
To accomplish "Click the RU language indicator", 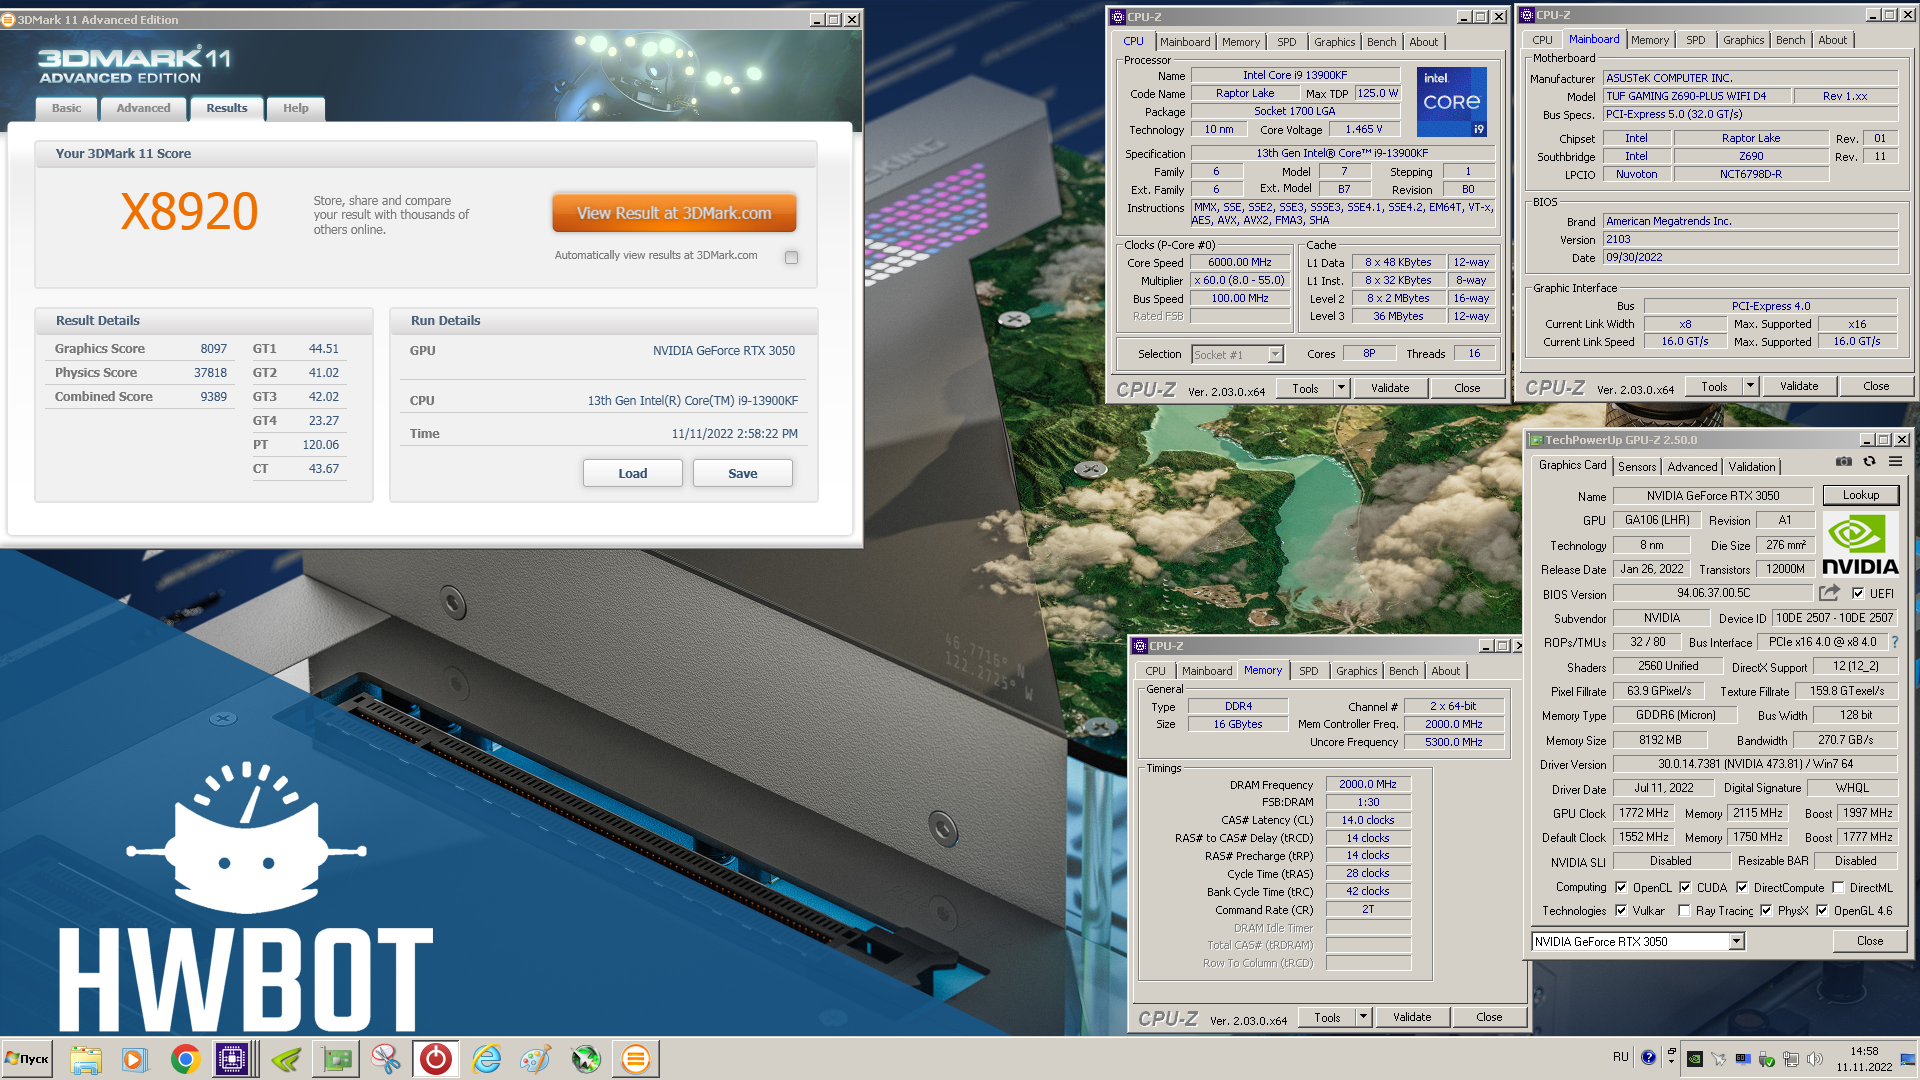I will 1621,1056.
